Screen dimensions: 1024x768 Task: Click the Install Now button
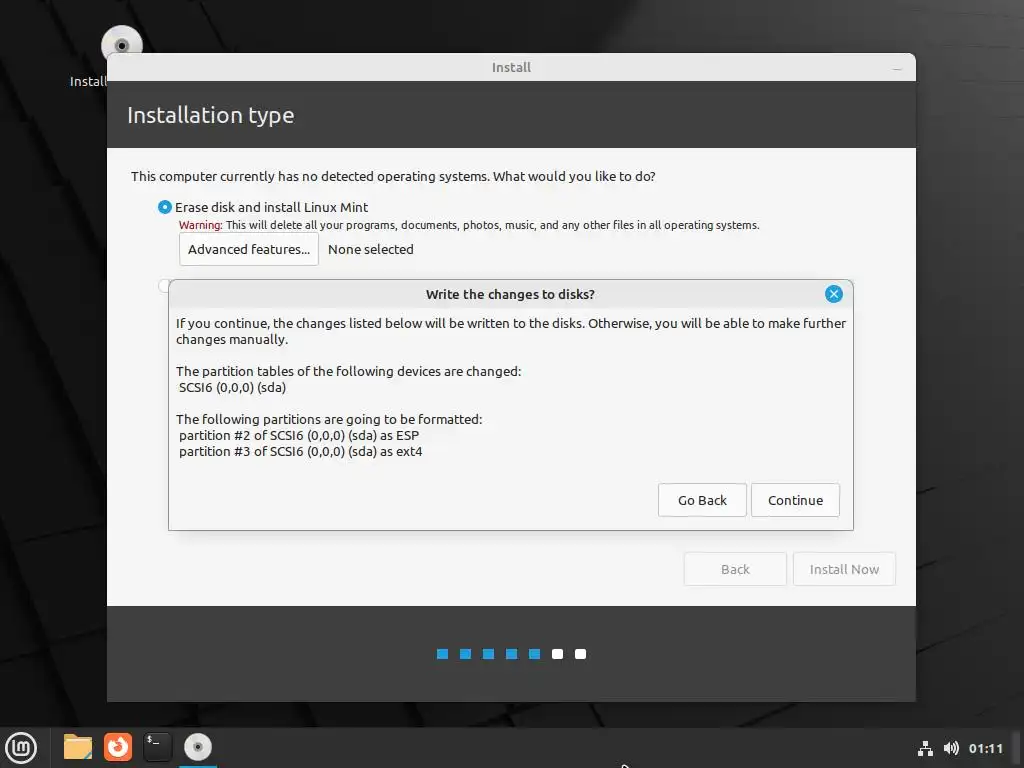(844, 569)
